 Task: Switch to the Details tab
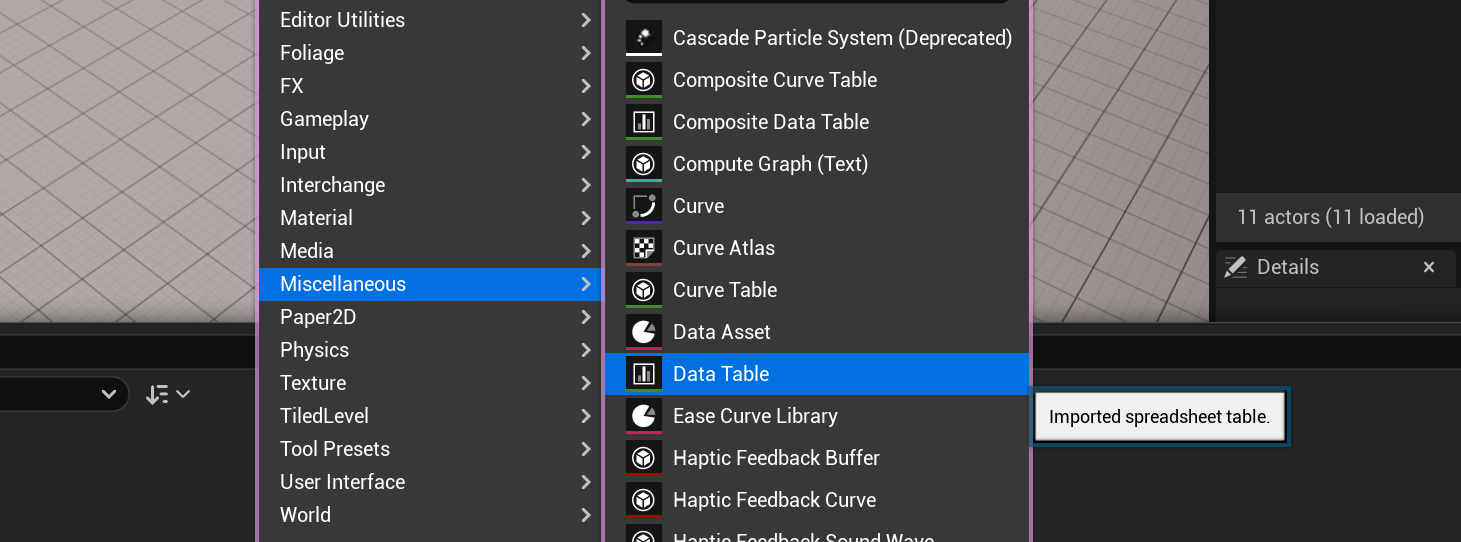(1287, 267)
